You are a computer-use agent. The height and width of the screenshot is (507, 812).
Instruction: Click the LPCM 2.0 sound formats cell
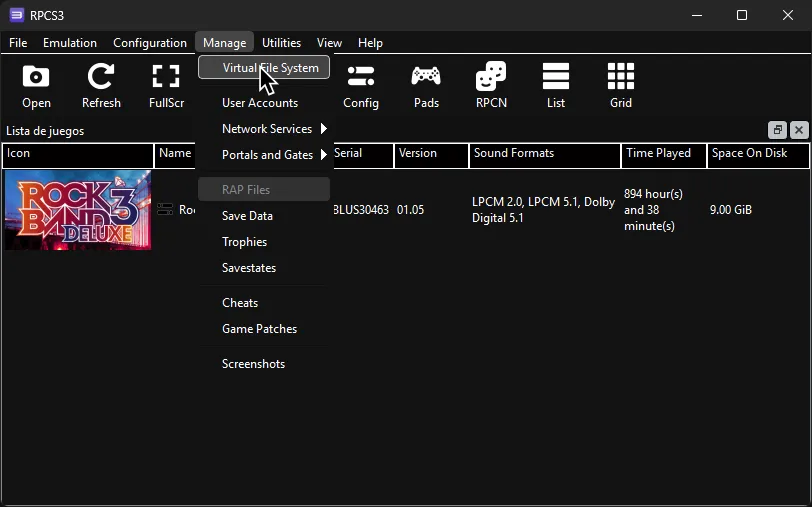tap(543, 210)
